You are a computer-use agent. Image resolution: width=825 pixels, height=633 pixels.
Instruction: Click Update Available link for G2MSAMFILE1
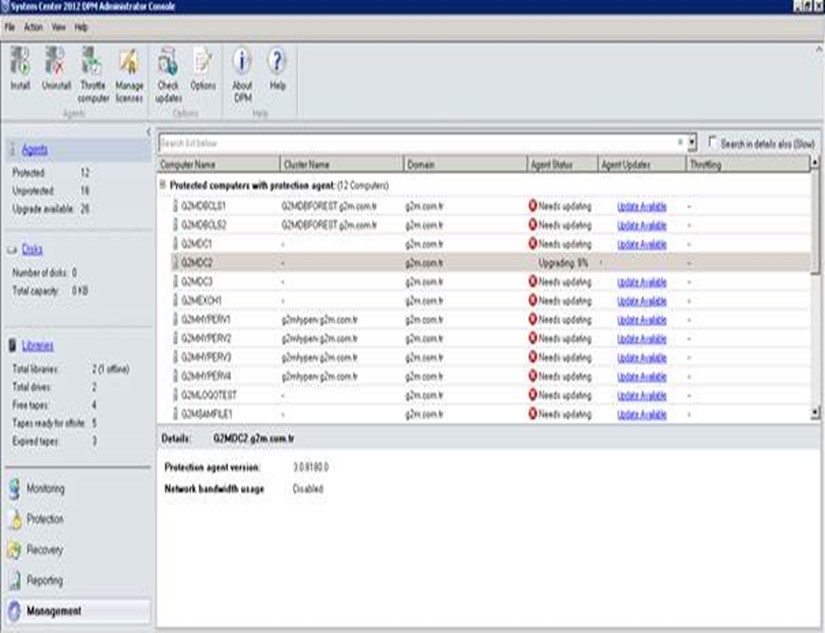641,415
